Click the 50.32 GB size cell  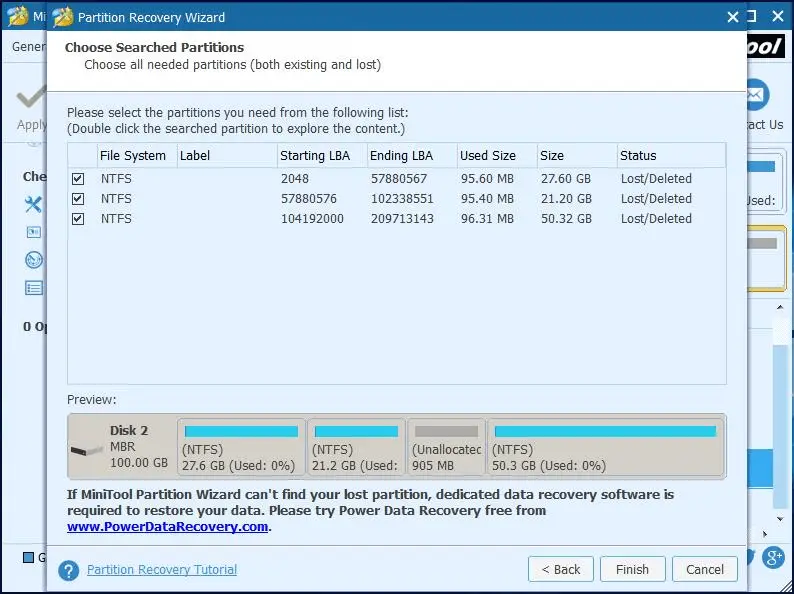(566, 219)
